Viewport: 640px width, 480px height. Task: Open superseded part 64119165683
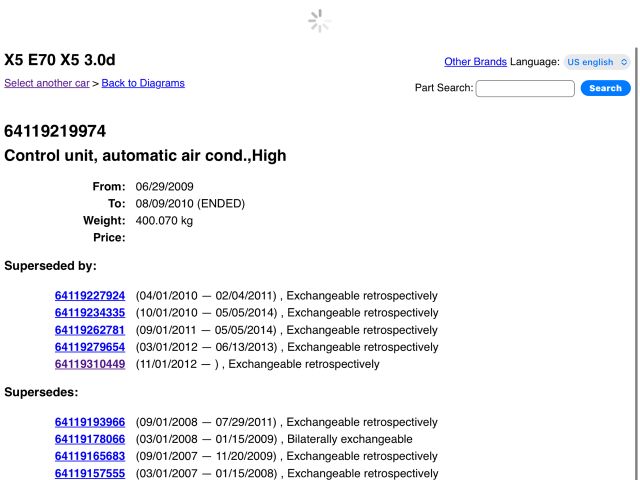pos(90,456)
